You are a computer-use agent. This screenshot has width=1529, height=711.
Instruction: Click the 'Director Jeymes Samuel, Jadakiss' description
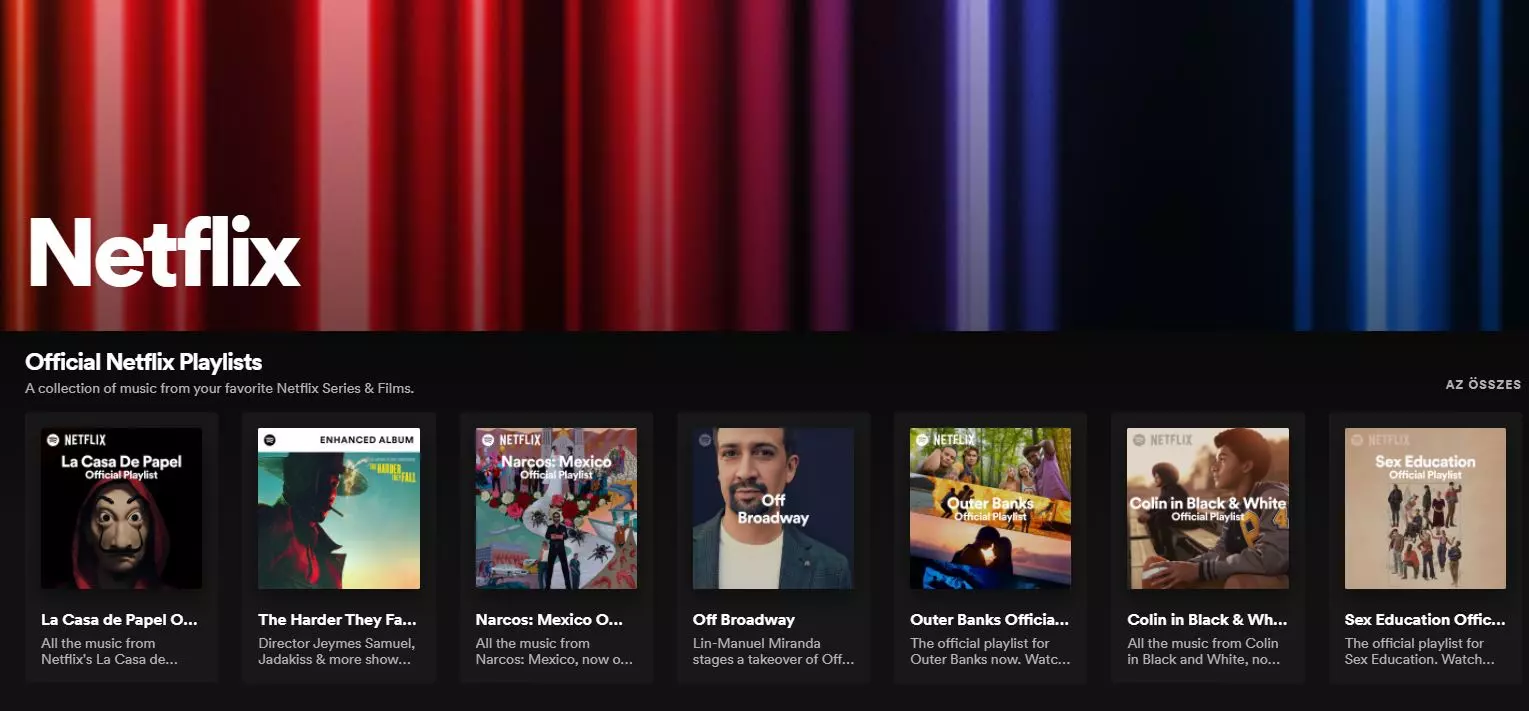point(336,651)
